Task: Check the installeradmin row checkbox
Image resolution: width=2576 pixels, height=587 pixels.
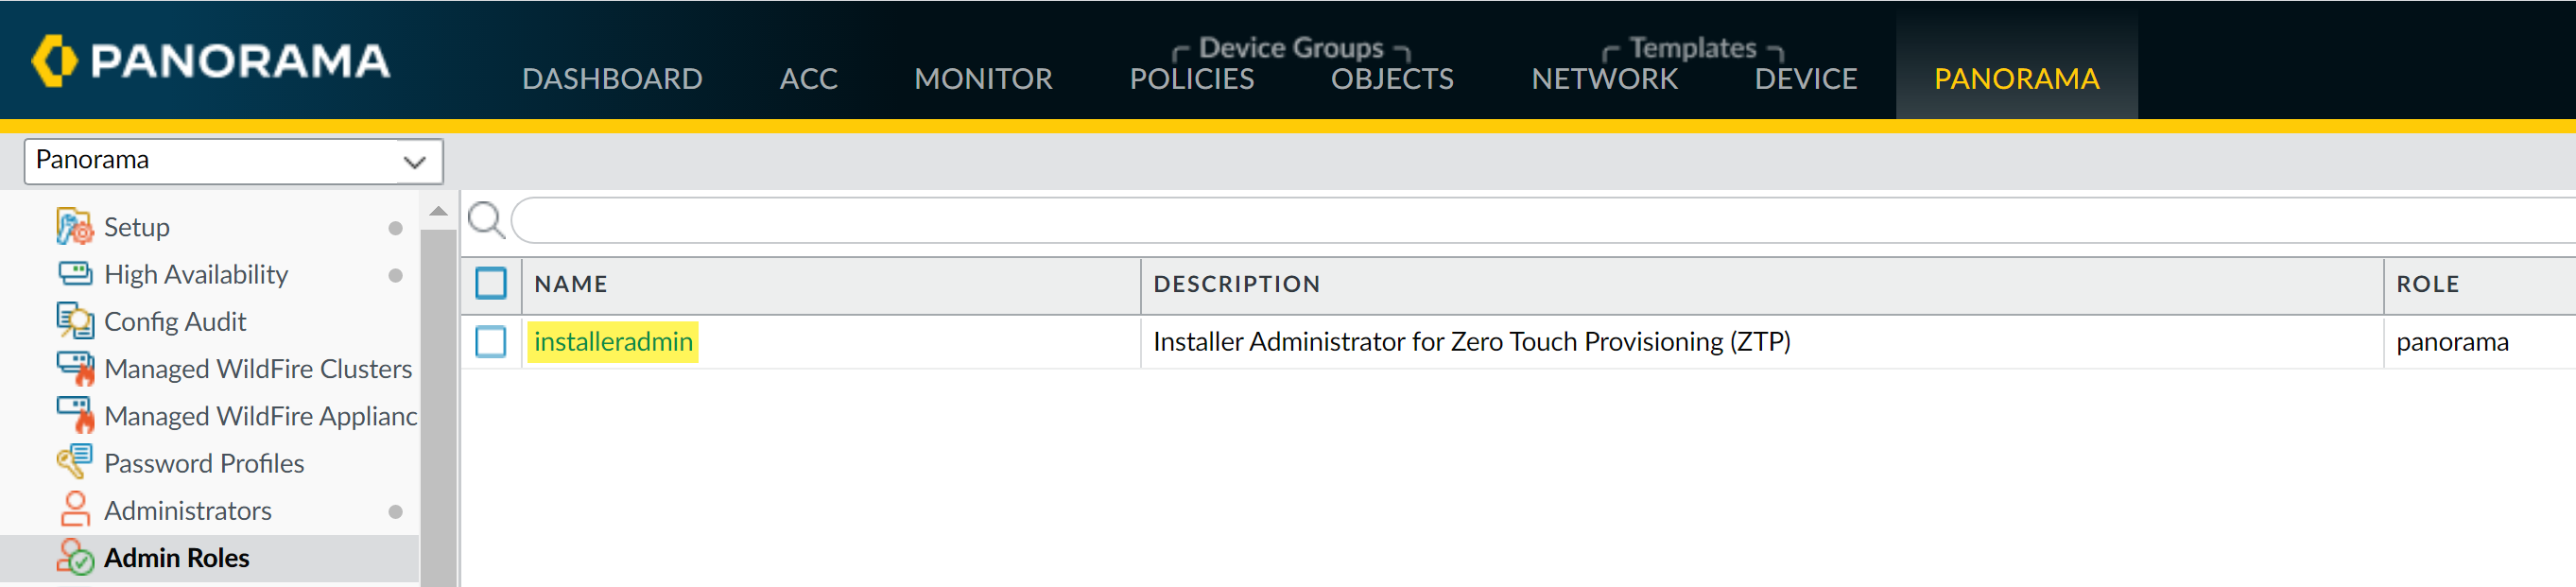Action: [x=491, y=342]
